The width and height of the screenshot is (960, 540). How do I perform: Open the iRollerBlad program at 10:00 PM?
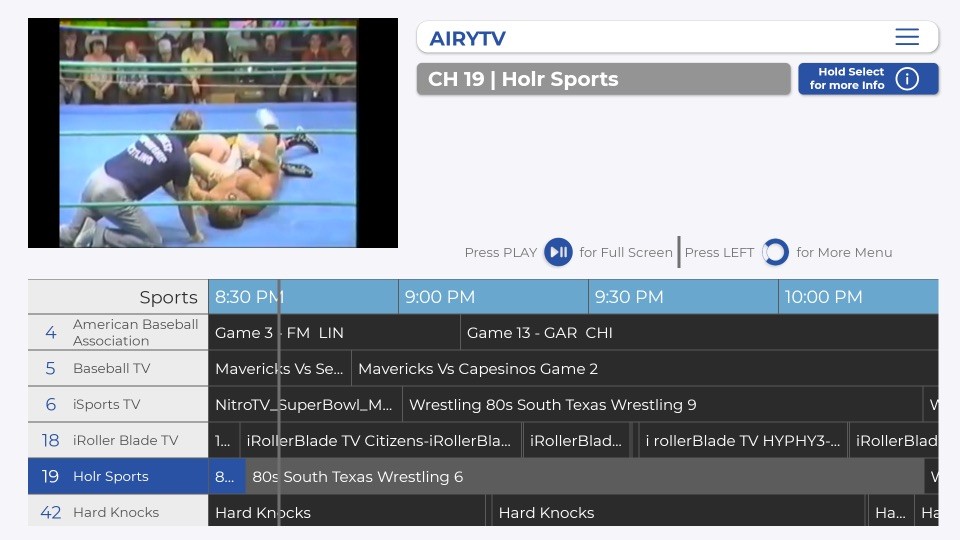coord(894,440)
